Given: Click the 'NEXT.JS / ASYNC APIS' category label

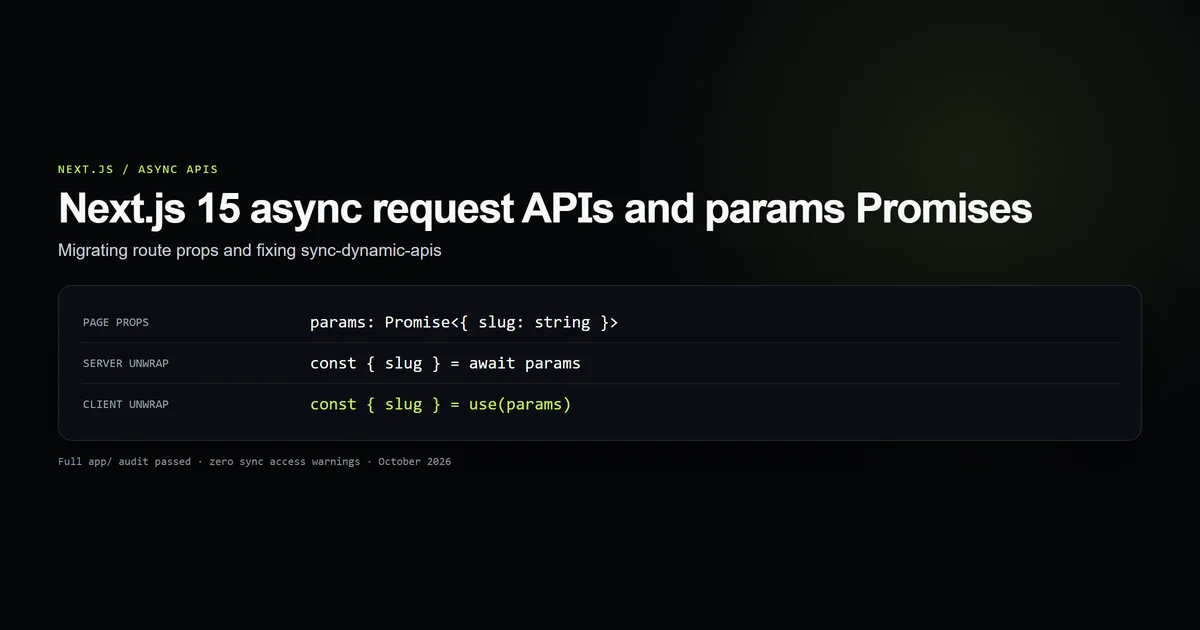Looking at the screenshot, I should click(x=138, y=169).
